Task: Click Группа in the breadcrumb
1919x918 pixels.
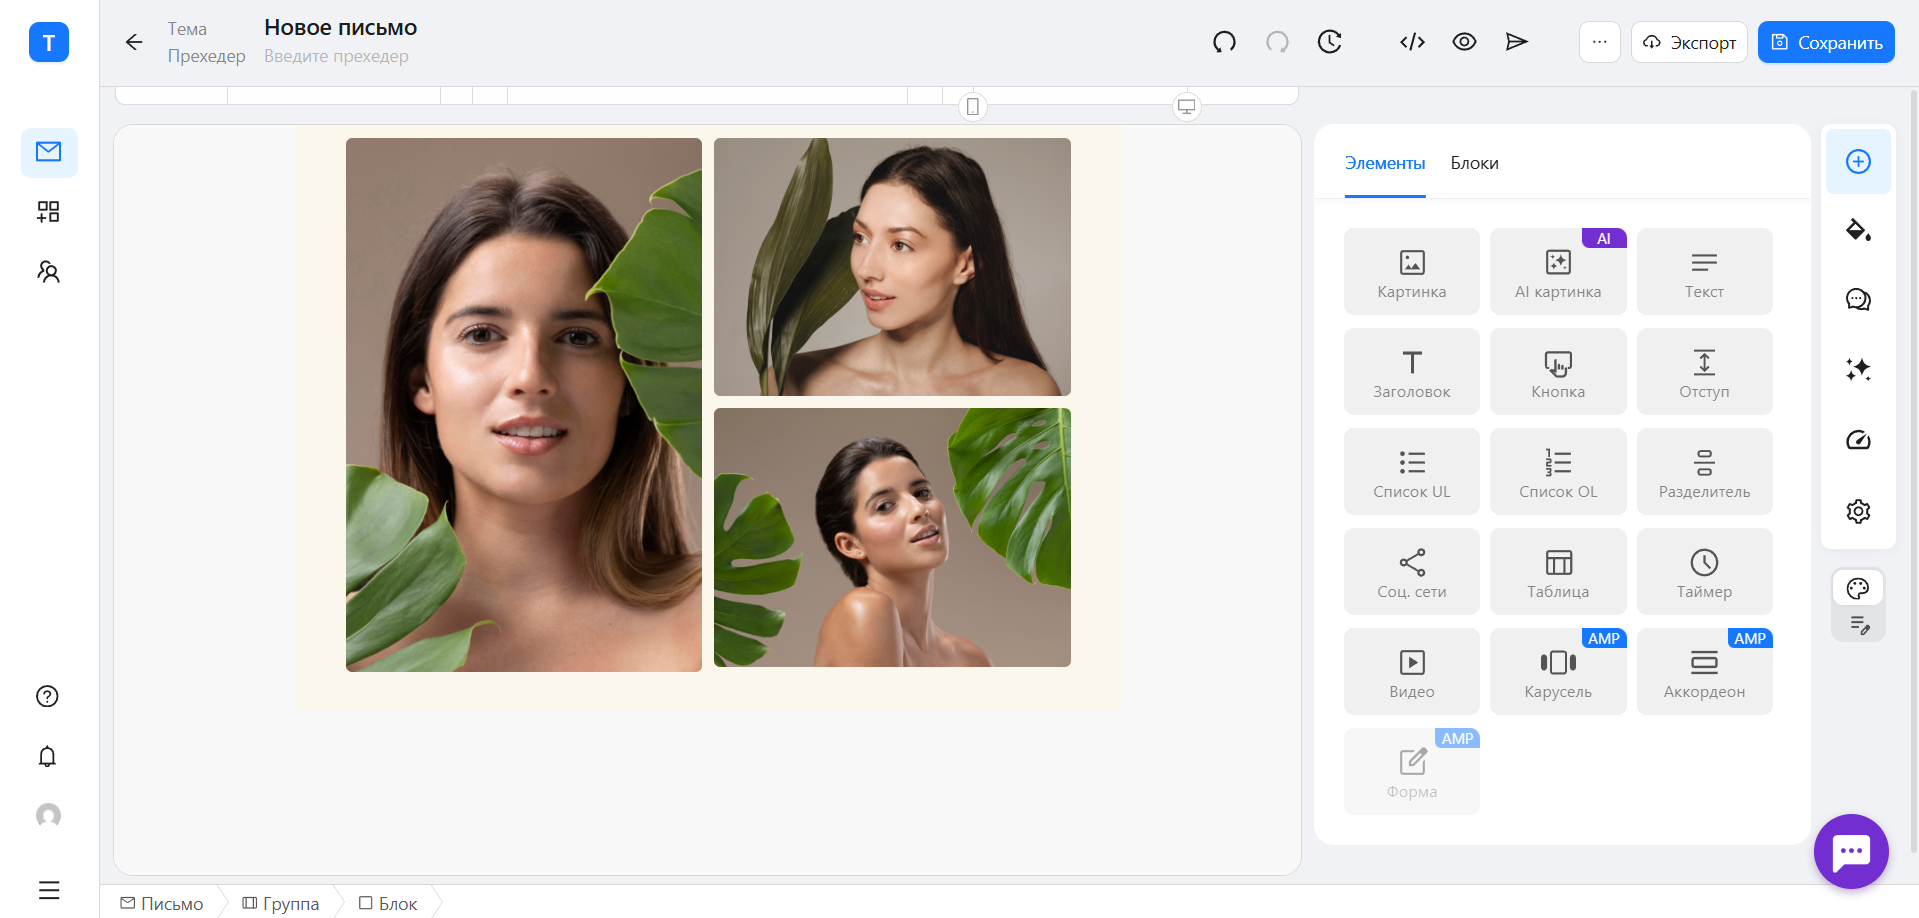Action: coord(281,903)
